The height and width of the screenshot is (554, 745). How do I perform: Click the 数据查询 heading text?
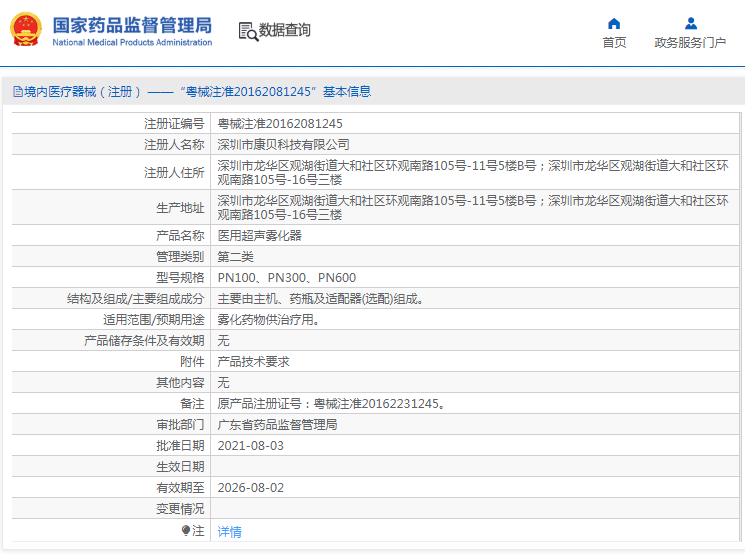click(285, 31)
